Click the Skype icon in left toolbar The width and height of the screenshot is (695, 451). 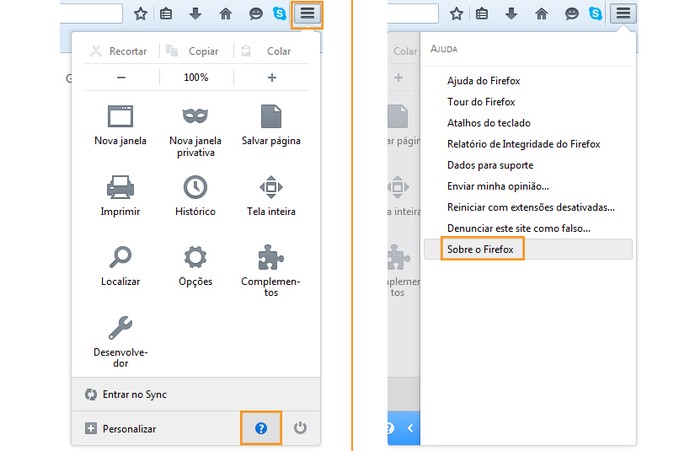point(280,14)
